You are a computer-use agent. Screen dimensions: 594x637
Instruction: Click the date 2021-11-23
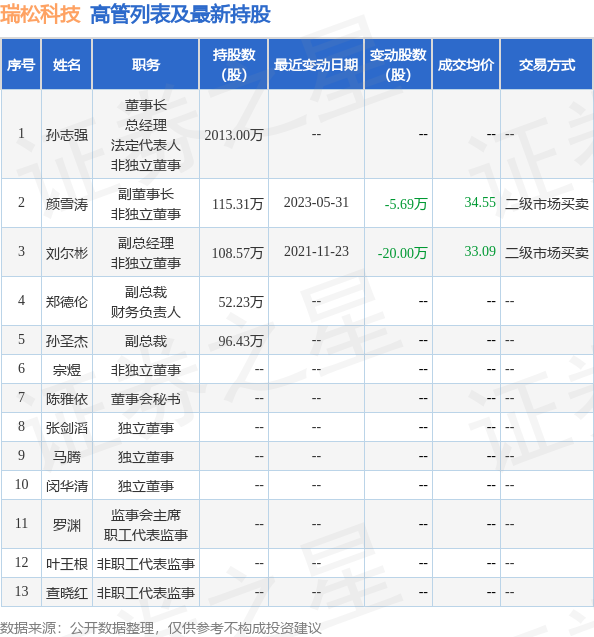(x=316, y=251)
